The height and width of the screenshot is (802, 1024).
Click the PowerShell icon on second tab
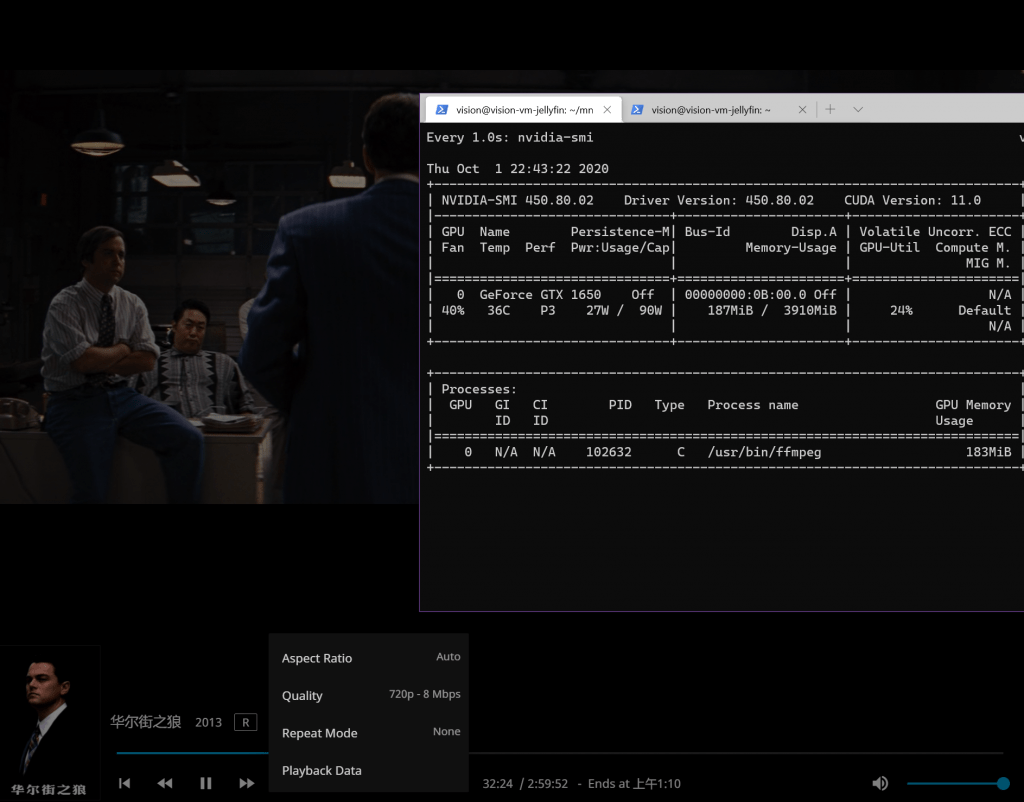[637, 110]
